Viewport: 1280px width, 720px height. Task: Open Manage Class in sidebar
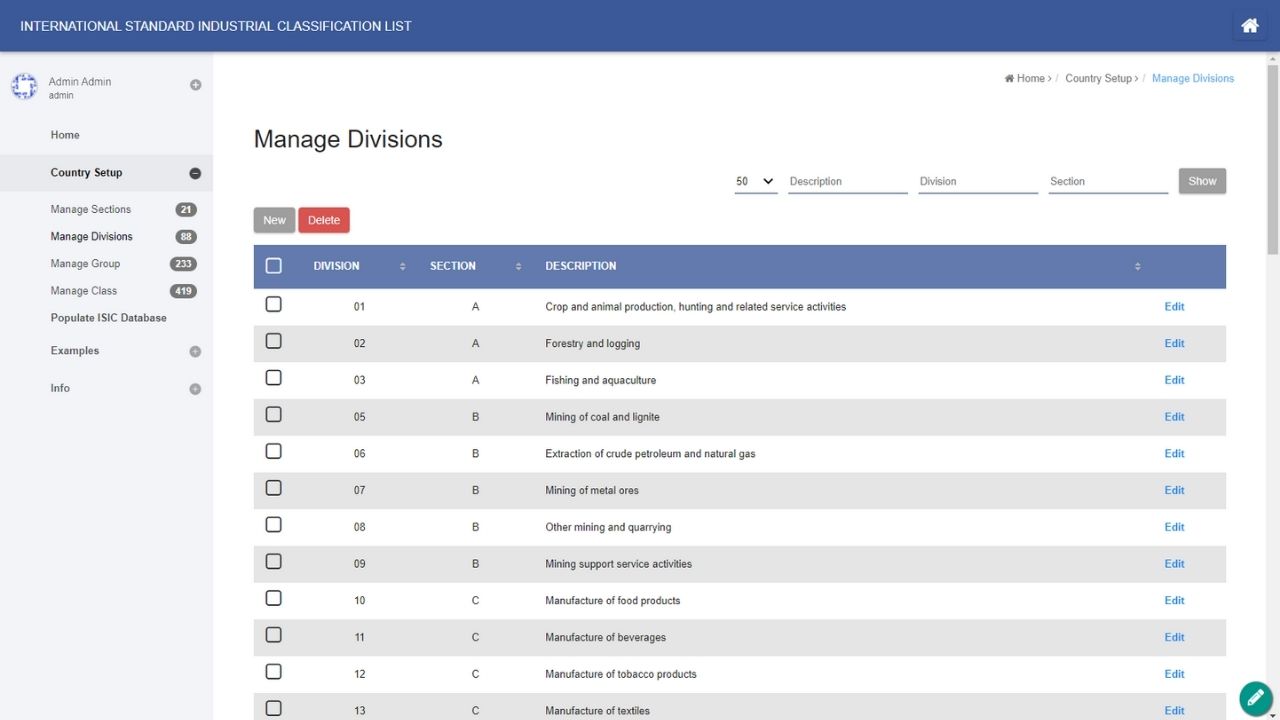click(84, 291)
